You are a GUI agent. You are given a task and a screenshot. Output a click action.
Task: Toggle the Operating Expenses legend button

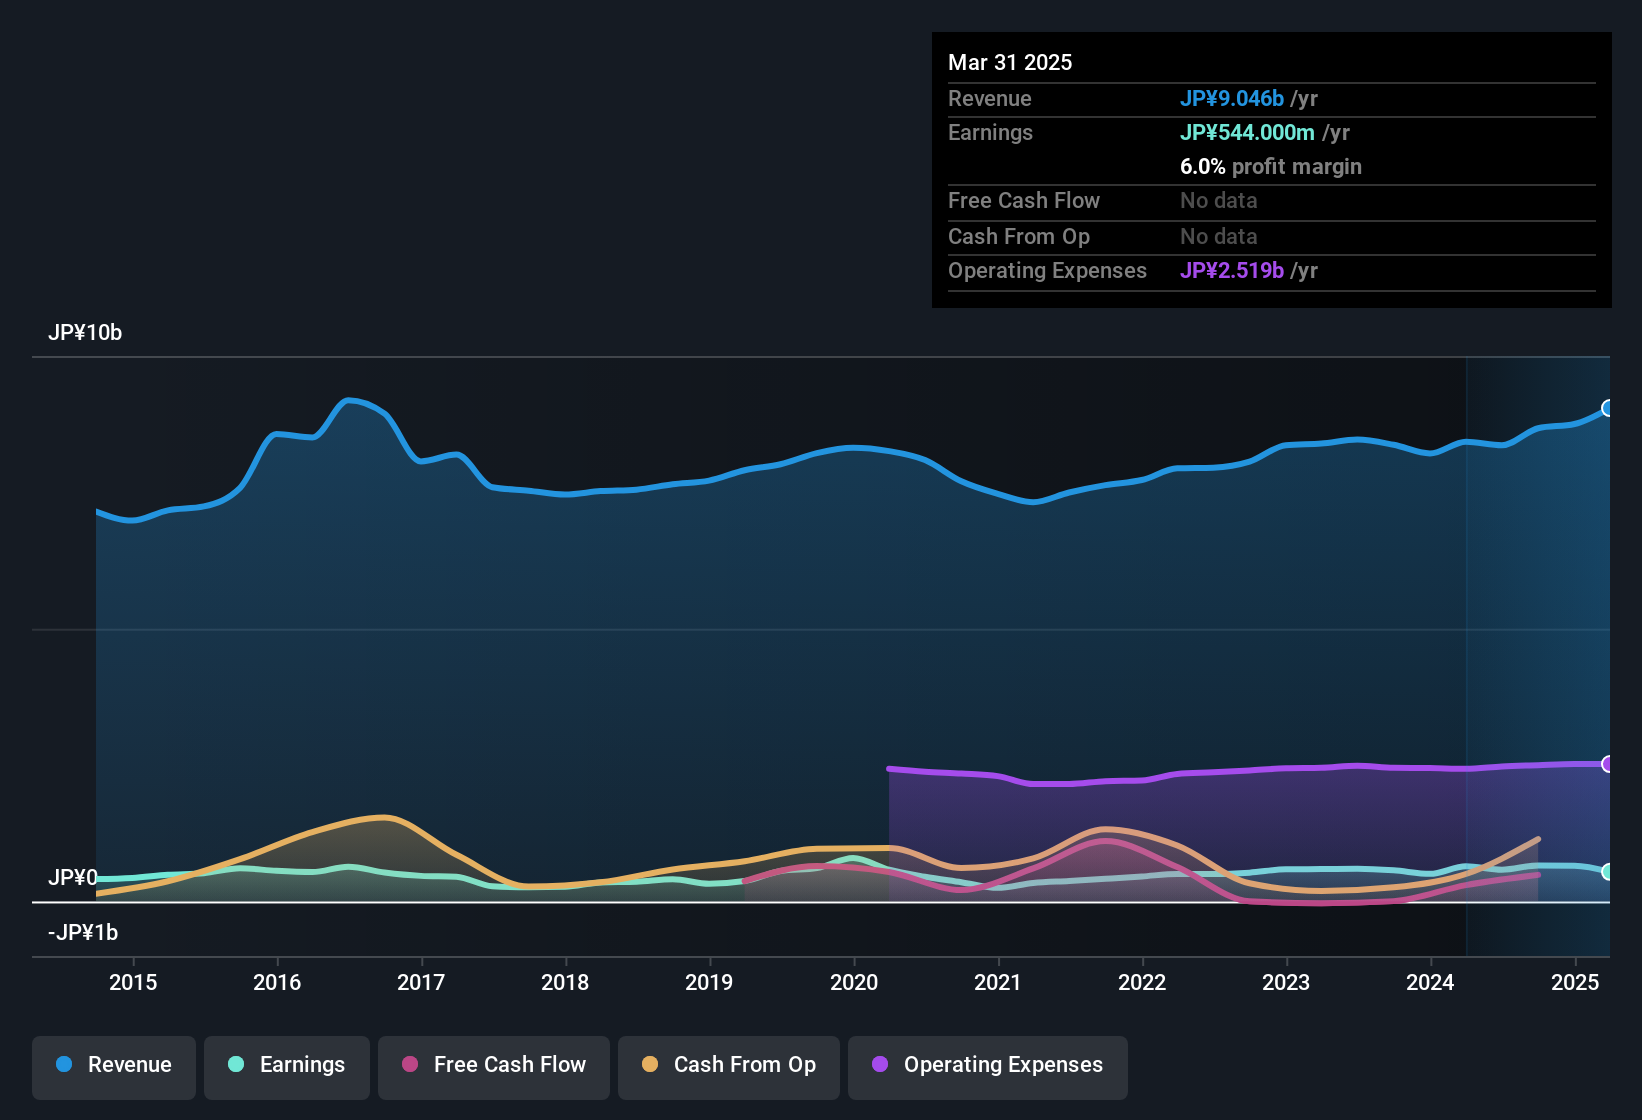(x=988, y=1066)
